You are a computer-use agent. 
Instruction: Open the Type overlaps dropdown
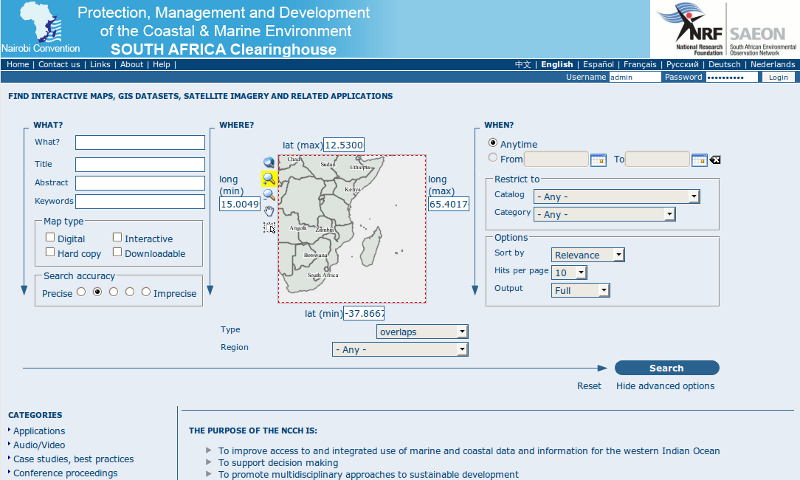click(x=422, y=332)
